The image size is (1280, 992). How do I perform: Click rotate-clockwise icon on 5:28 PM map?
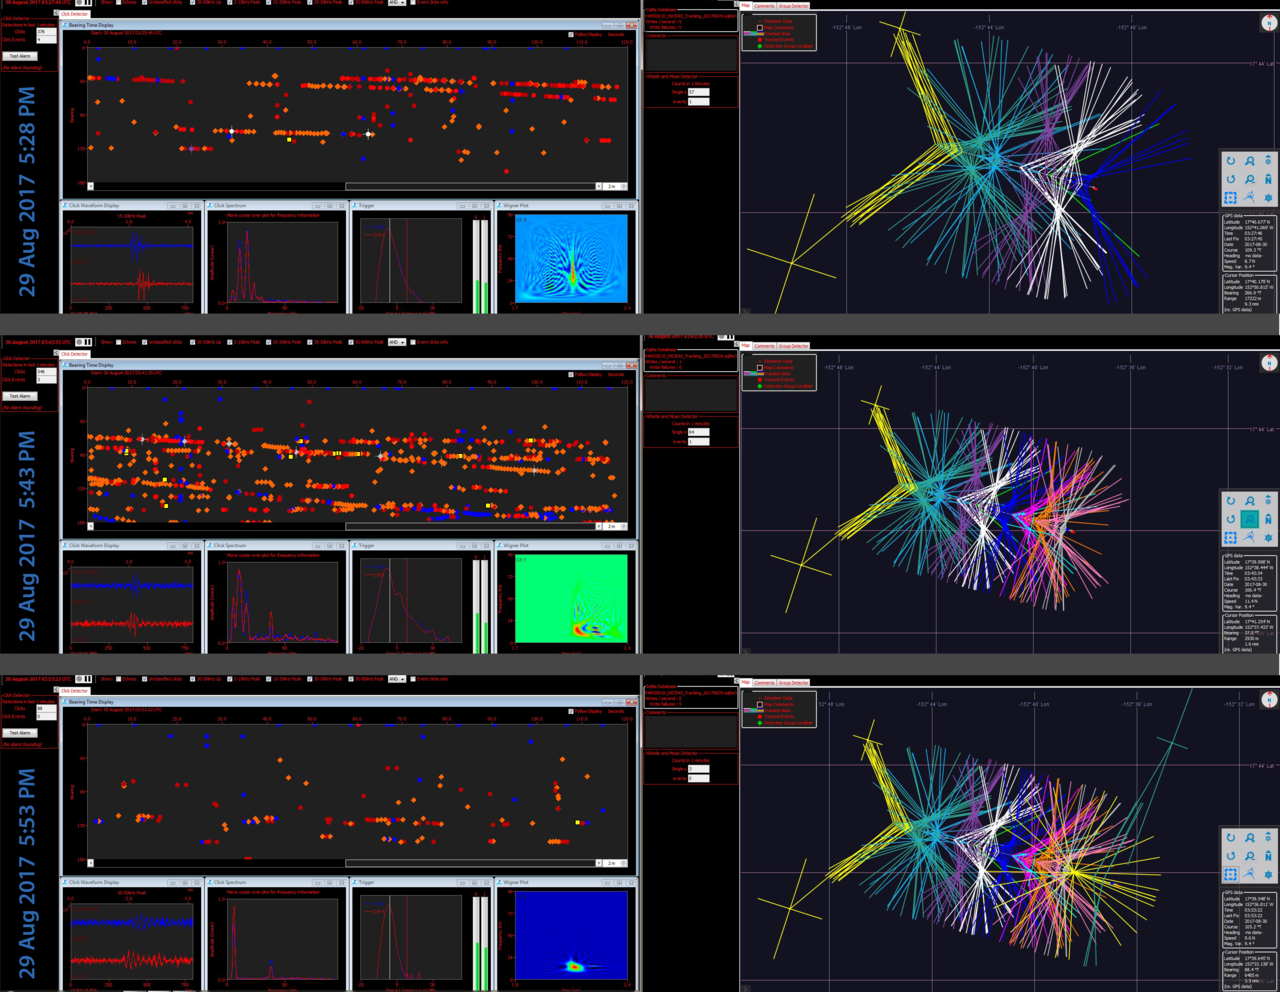(x=1231, y=160)
